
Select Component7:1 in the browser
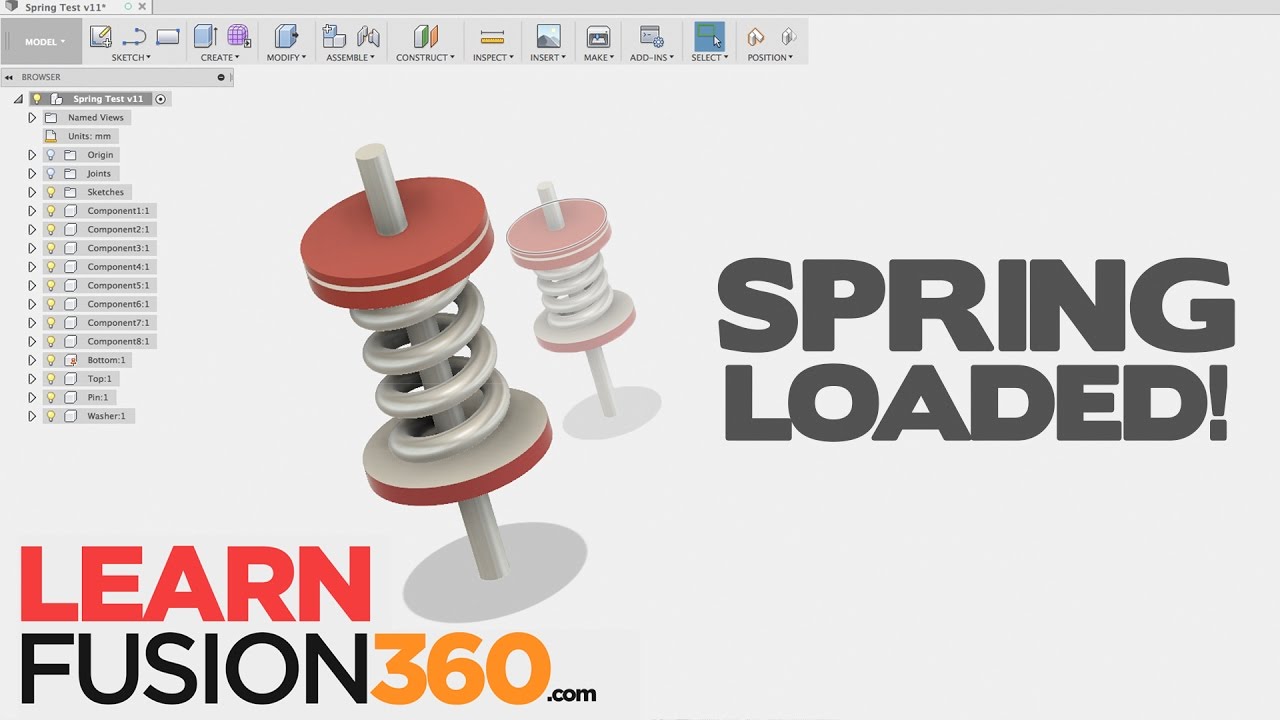118,323
